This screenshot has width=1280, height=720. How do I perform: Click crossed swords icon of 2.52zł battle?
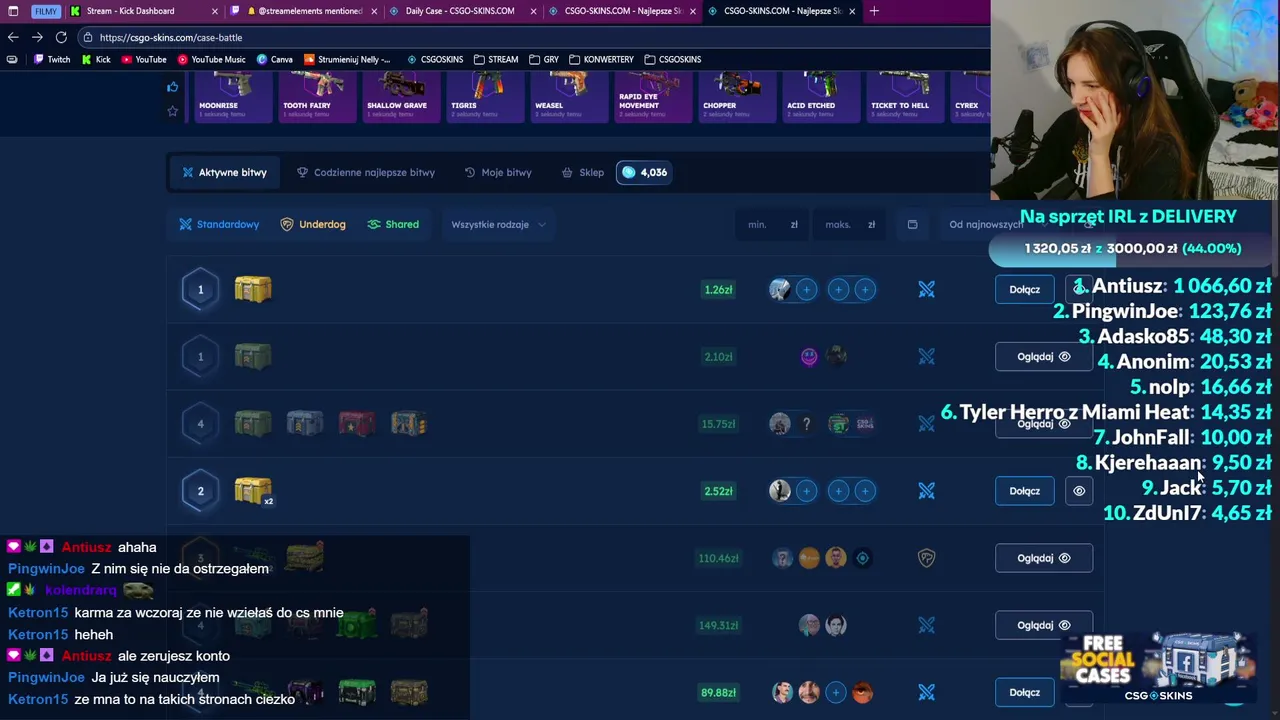coord(927,491)
